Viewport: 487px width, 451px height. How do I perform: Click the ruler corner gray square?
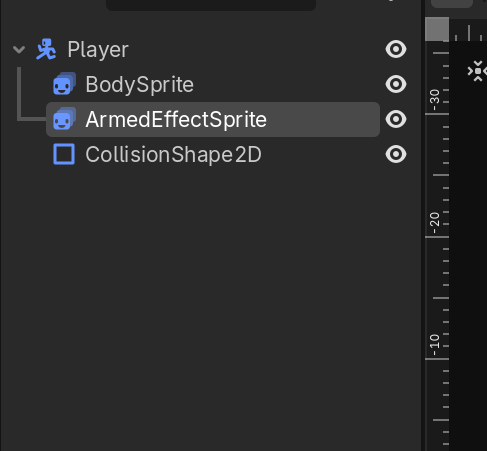pos(437,29)
